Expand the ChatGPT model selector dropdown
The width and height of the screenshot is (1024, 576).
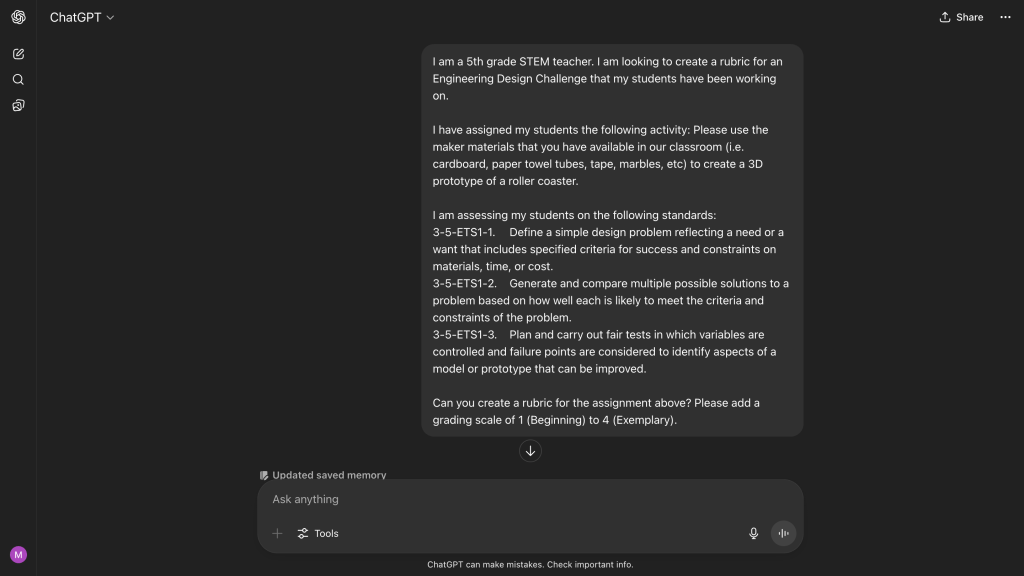click(82, 18)
